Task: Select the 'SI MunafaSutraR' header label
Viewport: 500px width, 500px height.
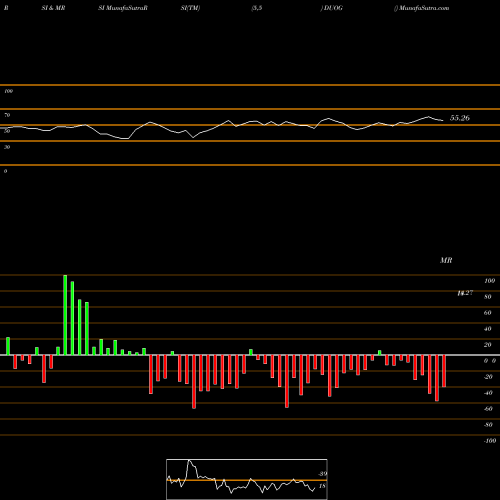Action: pos(123,8)
